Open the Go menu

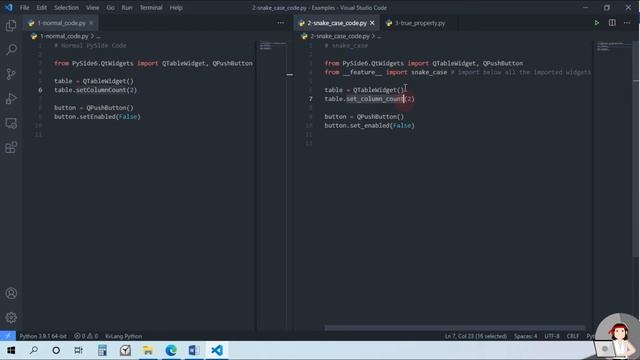pos(110,8)
